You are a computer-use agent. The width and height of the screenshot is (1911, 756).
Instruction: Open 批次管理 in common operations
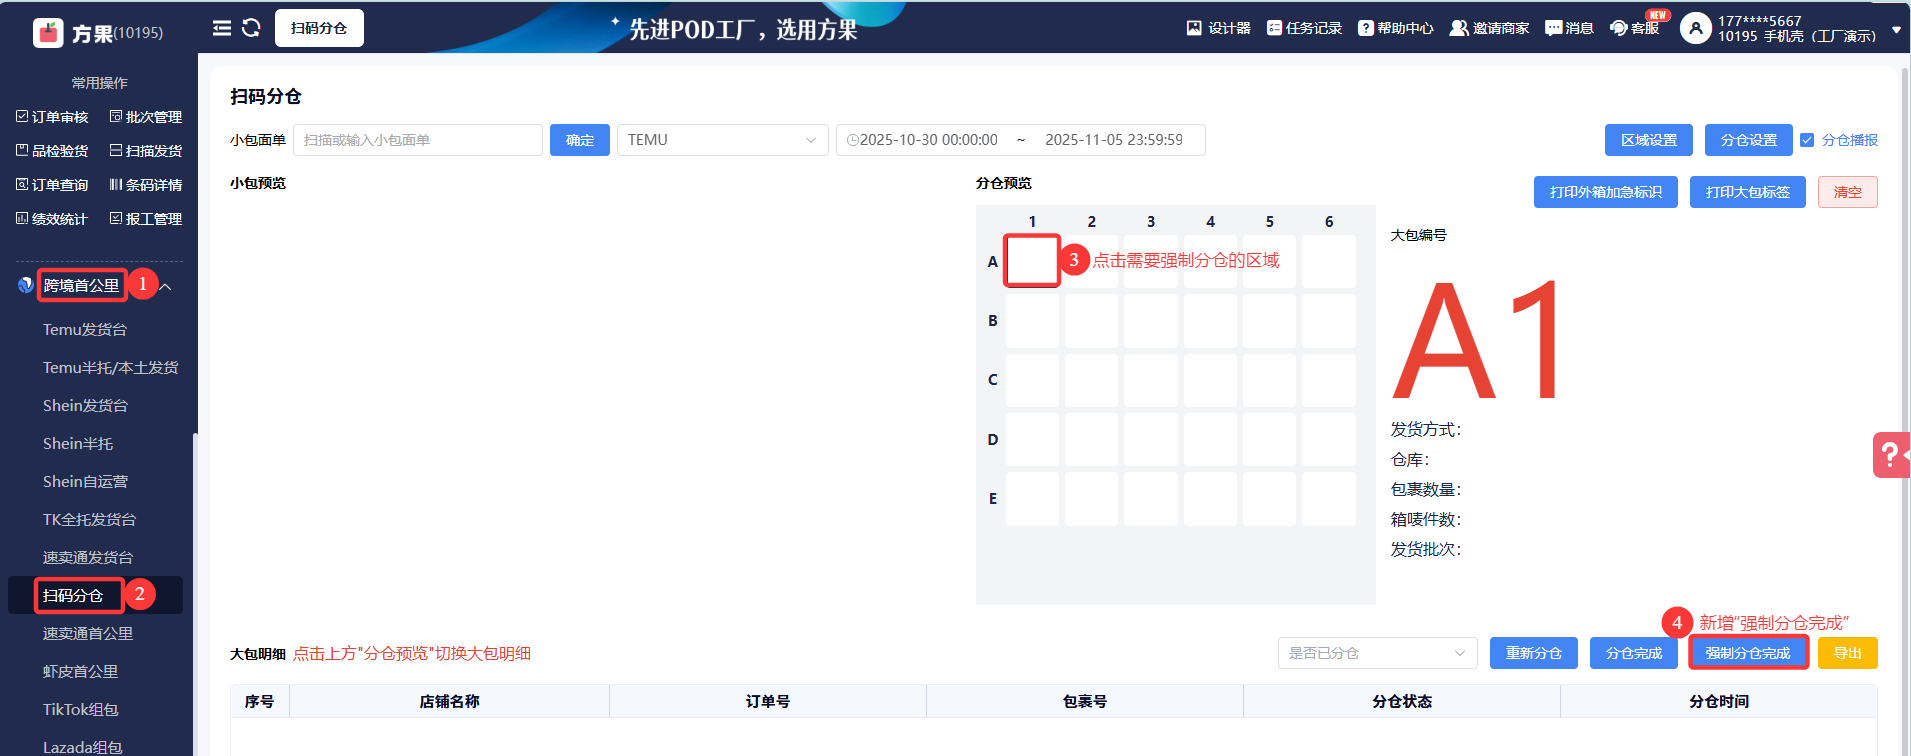146,117
